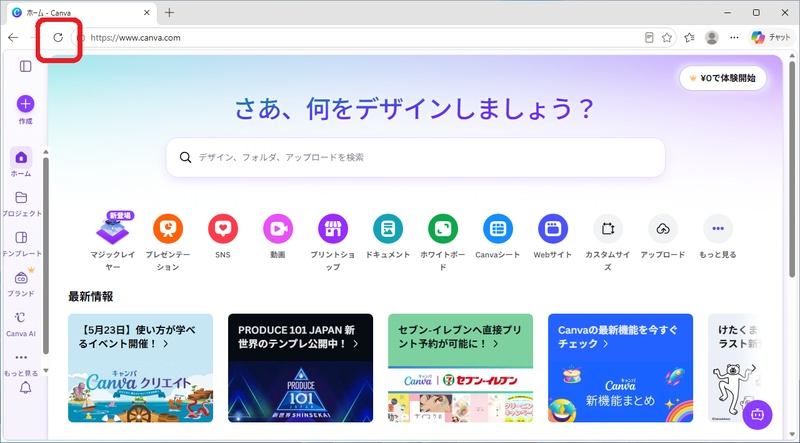
Task: Open the Copilot チャット button
Action: click(771, 37)
